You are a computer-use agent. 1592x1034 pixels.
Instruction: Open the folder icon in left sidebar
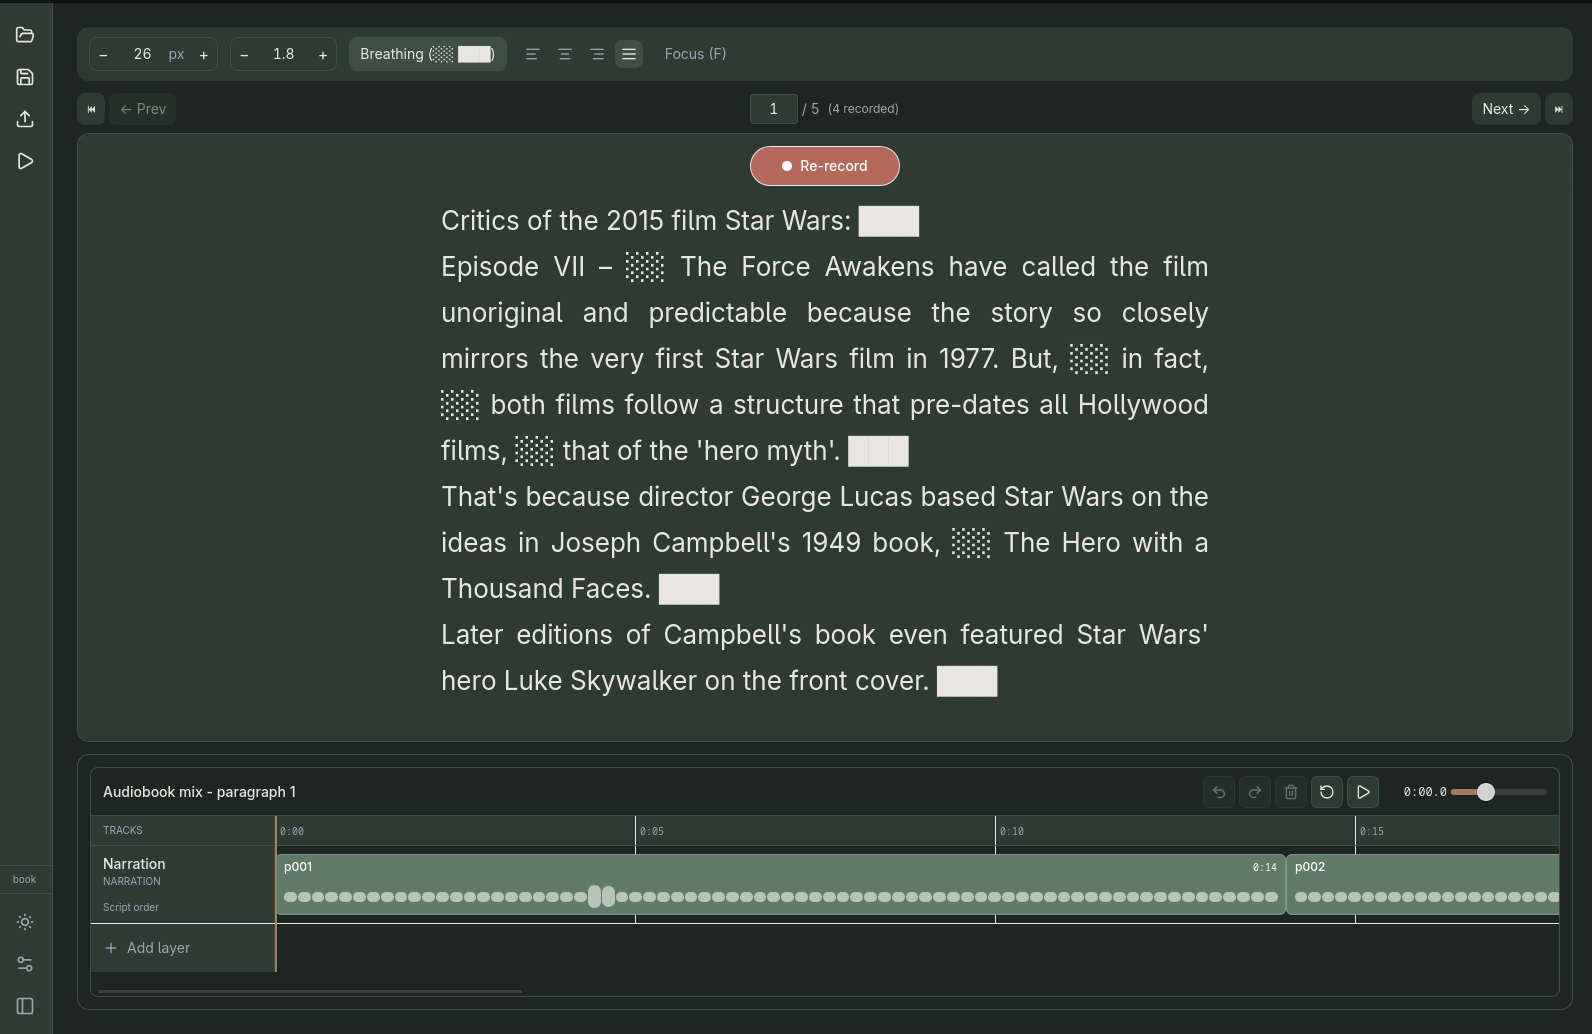(x=25, y=35)
